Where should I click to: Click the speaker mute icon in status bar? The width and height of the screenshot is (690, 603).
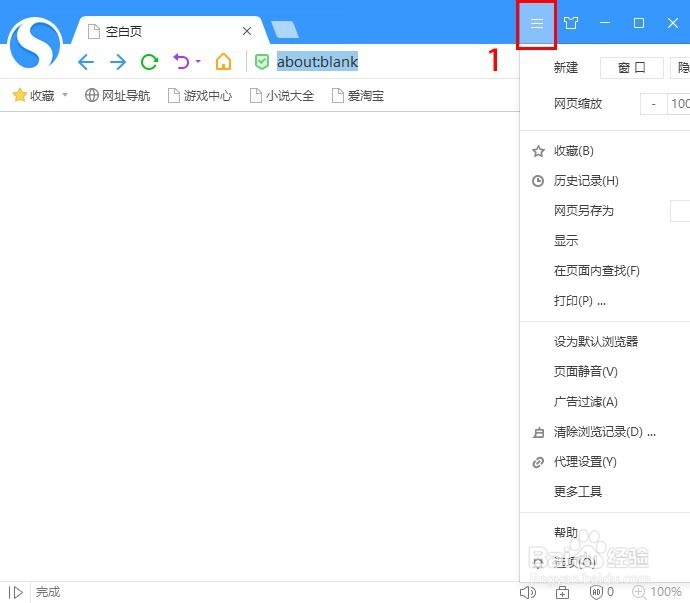click(528, 592)
